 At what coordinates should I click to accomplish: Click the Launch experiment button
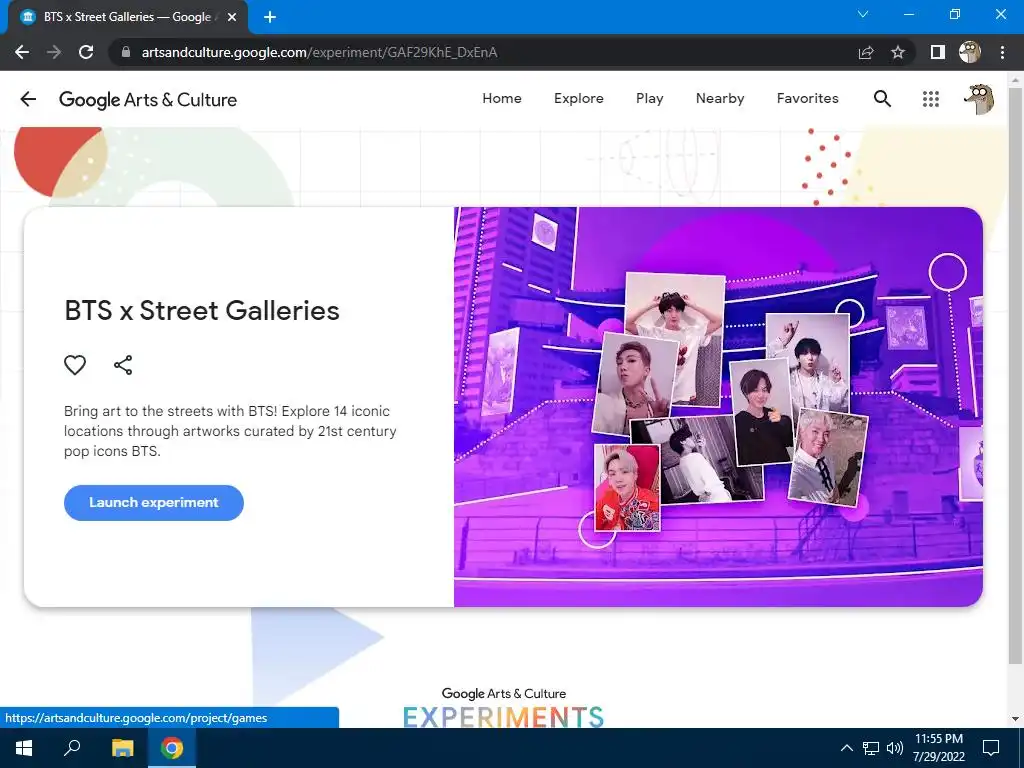[x=153, y=502]
